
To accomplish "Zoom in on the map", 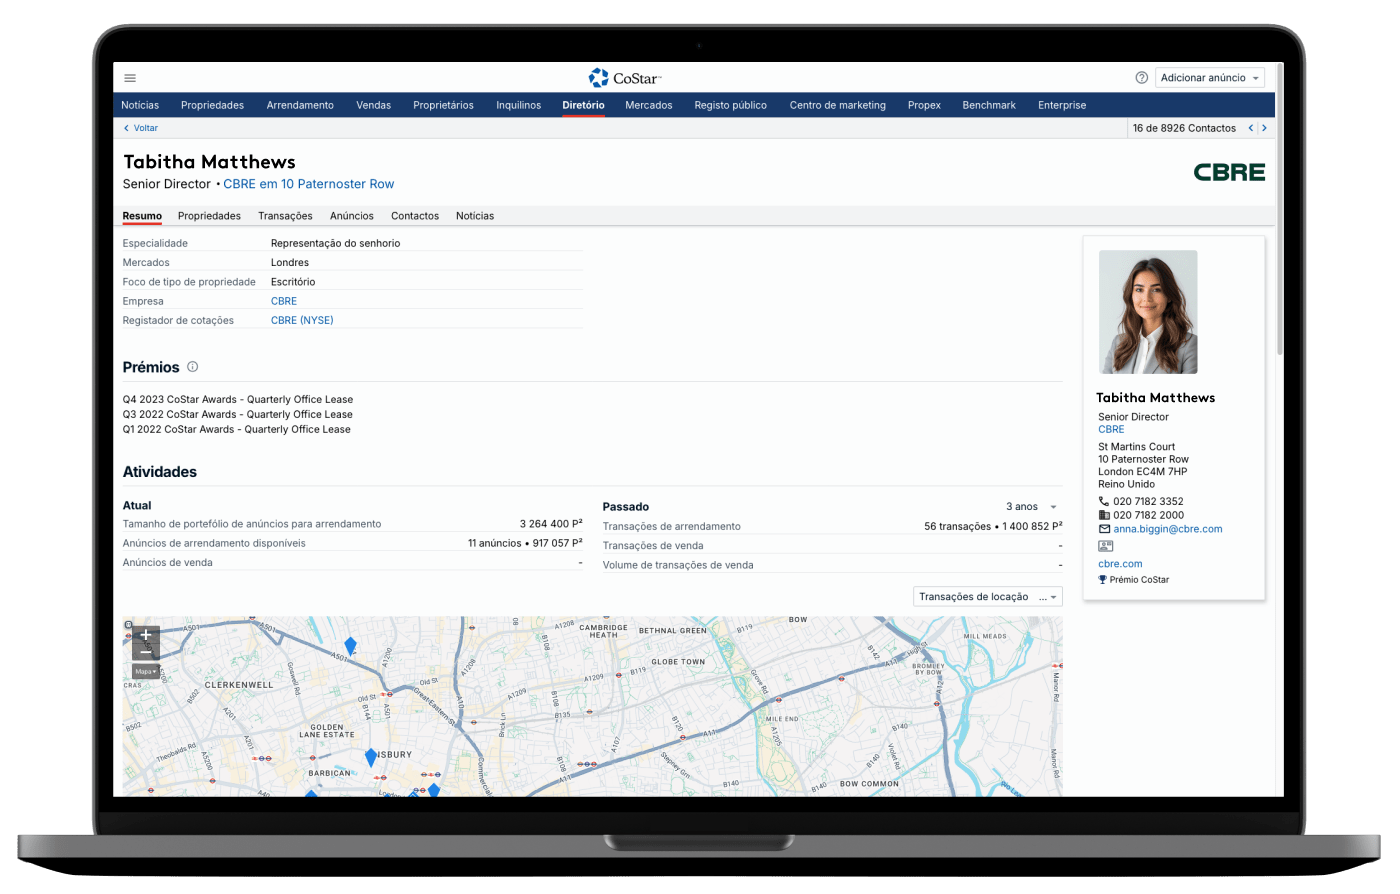I will click(146, 635).
